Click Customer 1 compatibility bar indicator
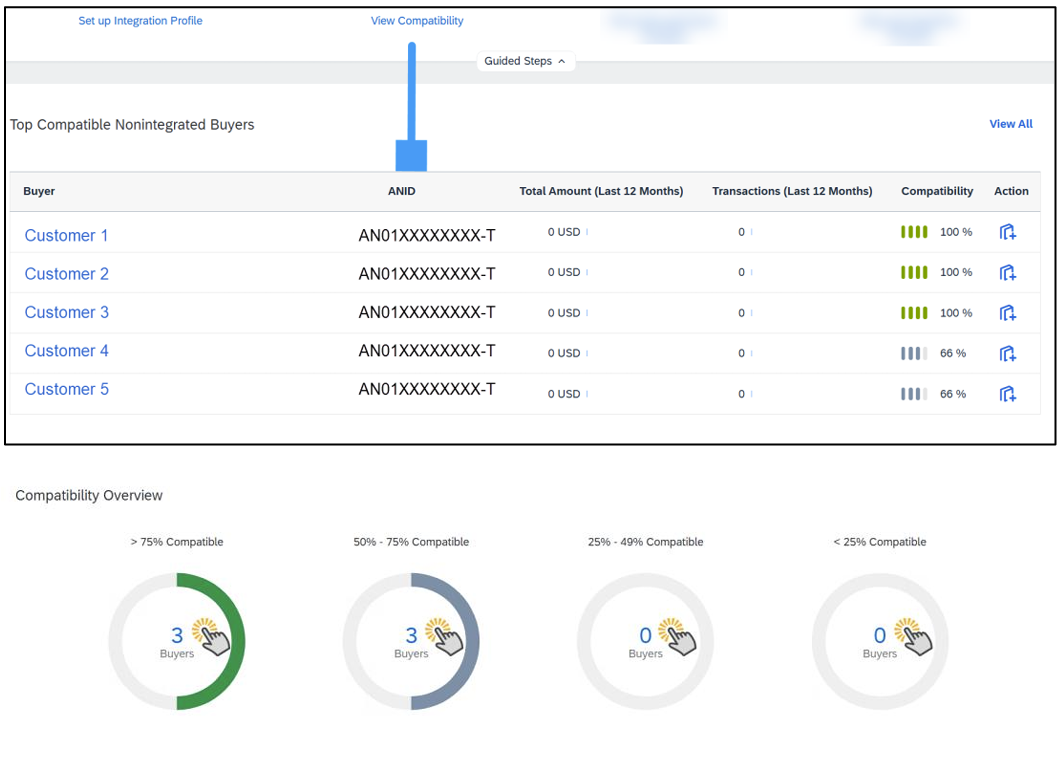The image size is (1058, 775). coord(914,232)
